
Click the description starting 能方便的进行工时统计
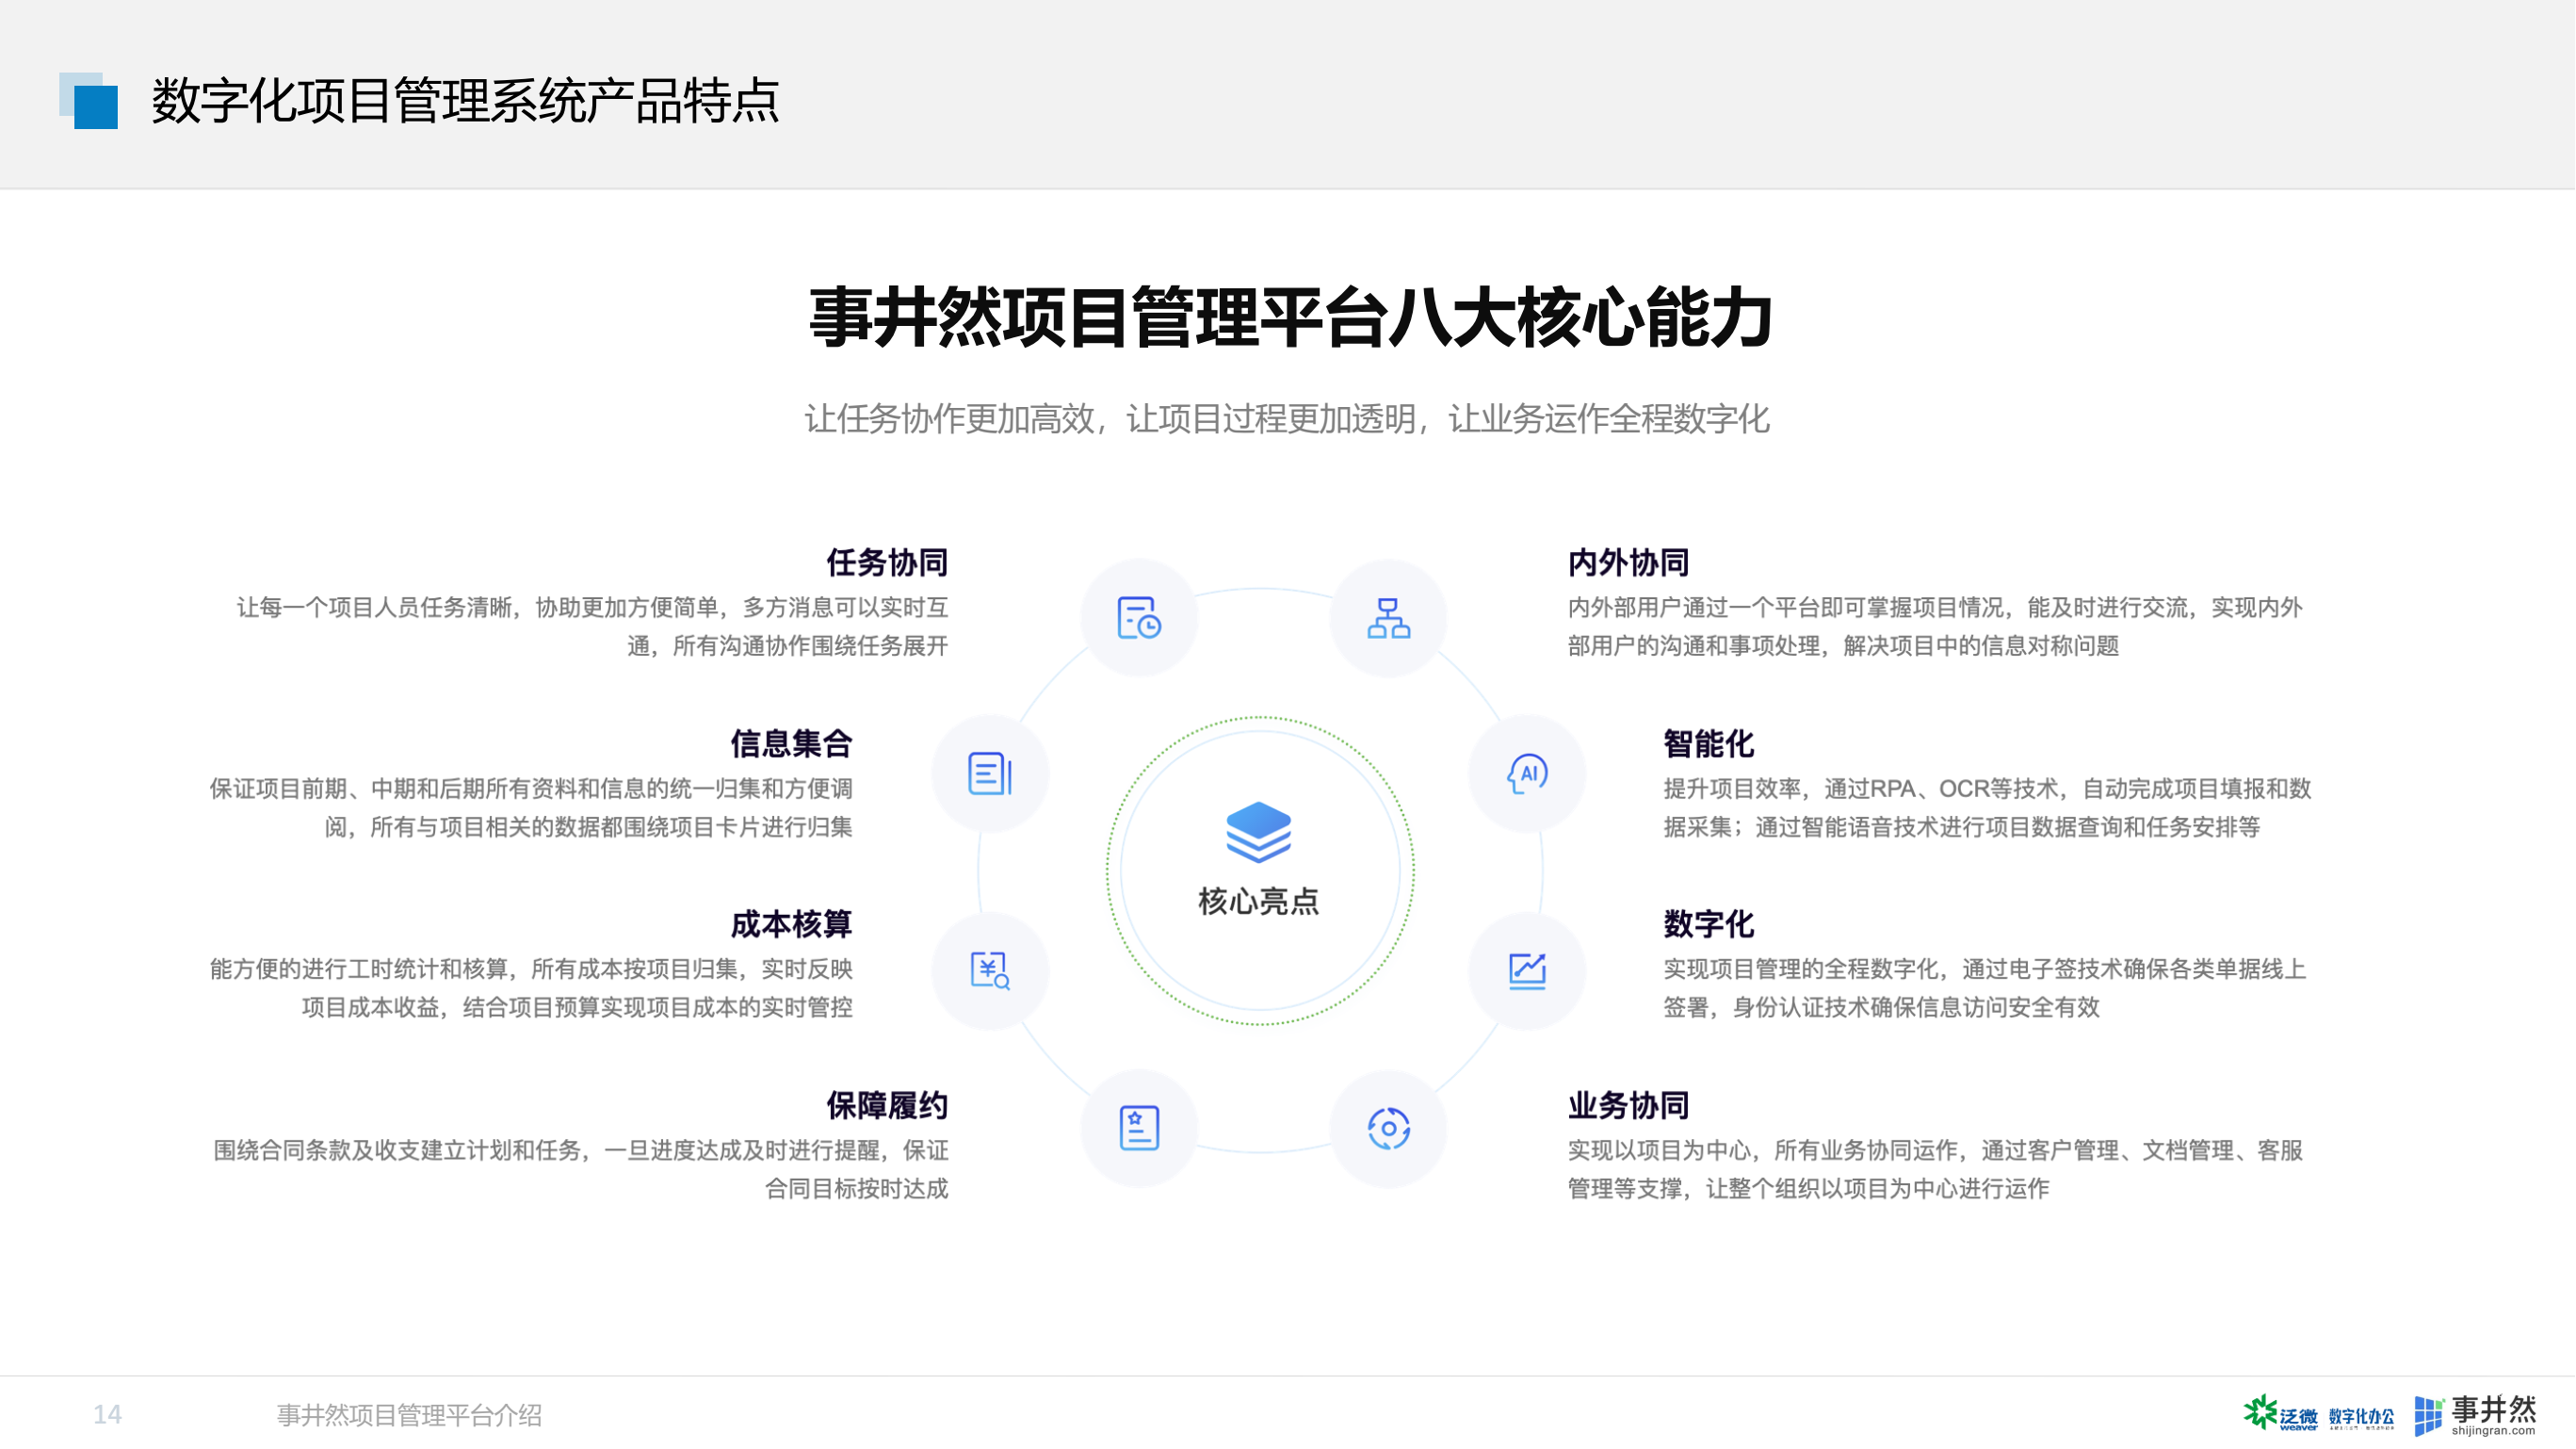pos(530,988)
